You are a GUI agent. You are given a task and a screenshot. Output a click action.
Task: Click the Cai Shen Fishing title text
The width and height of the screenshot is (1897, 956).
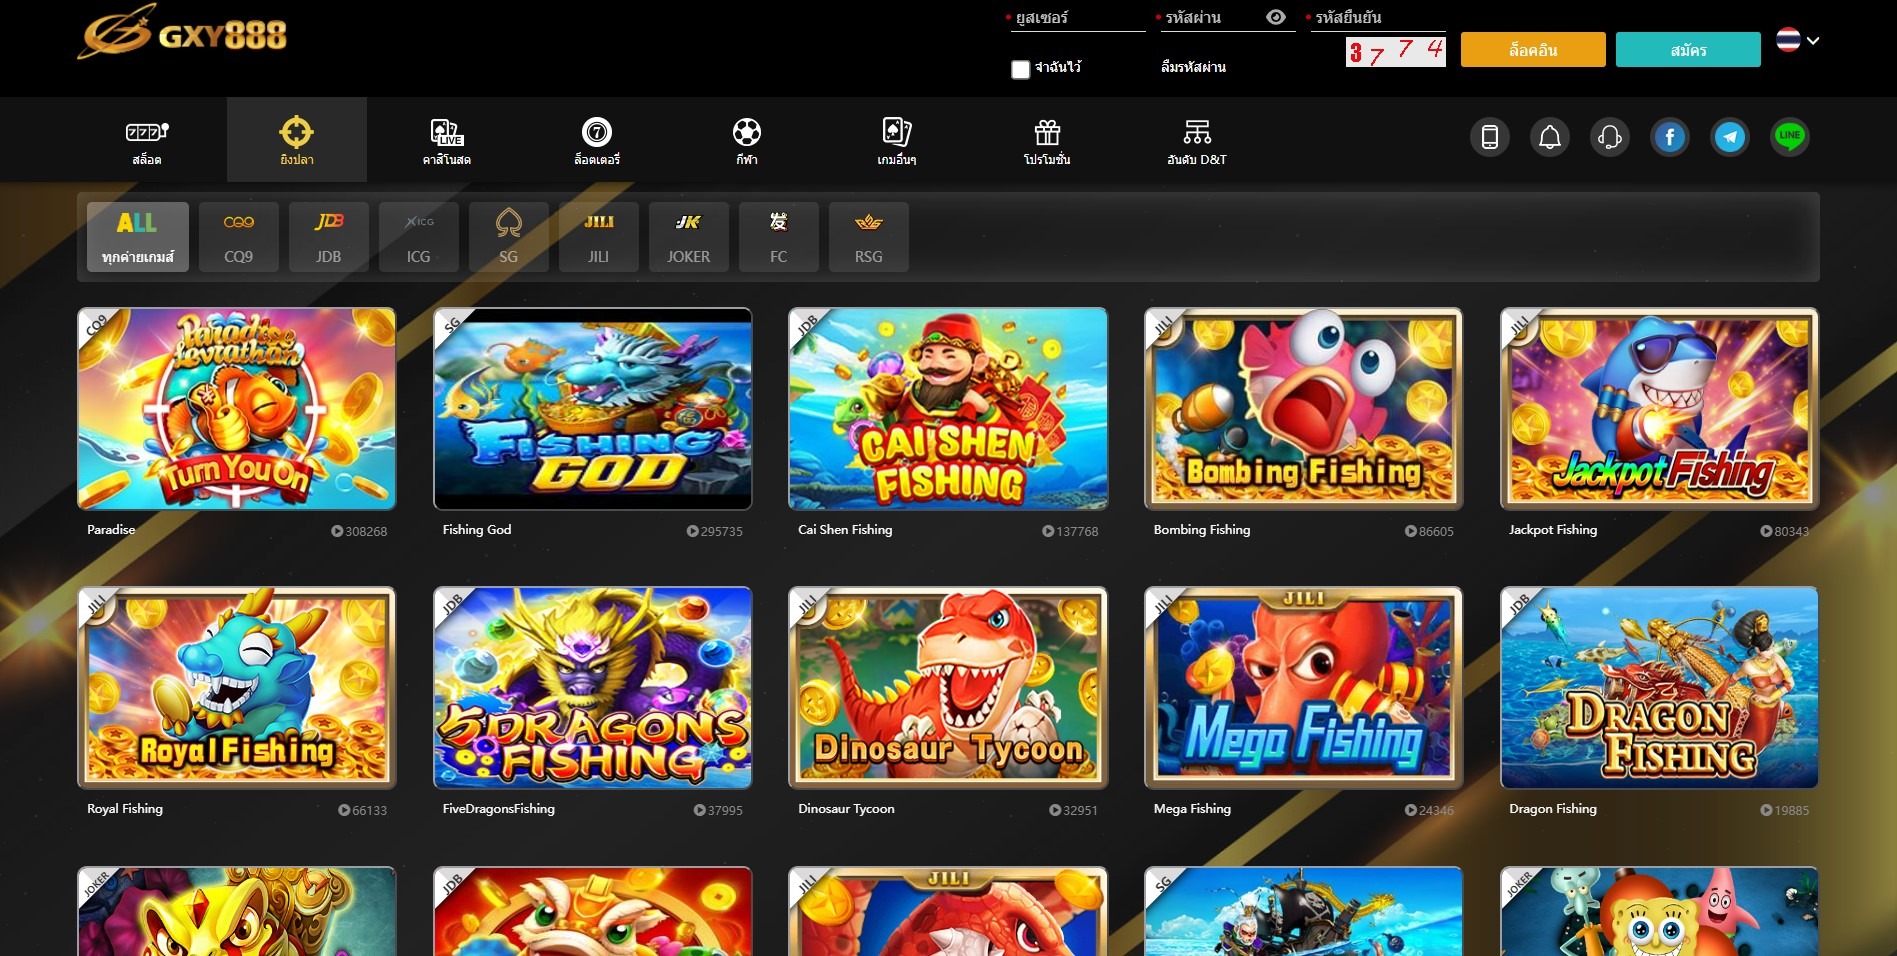(845, 530)
